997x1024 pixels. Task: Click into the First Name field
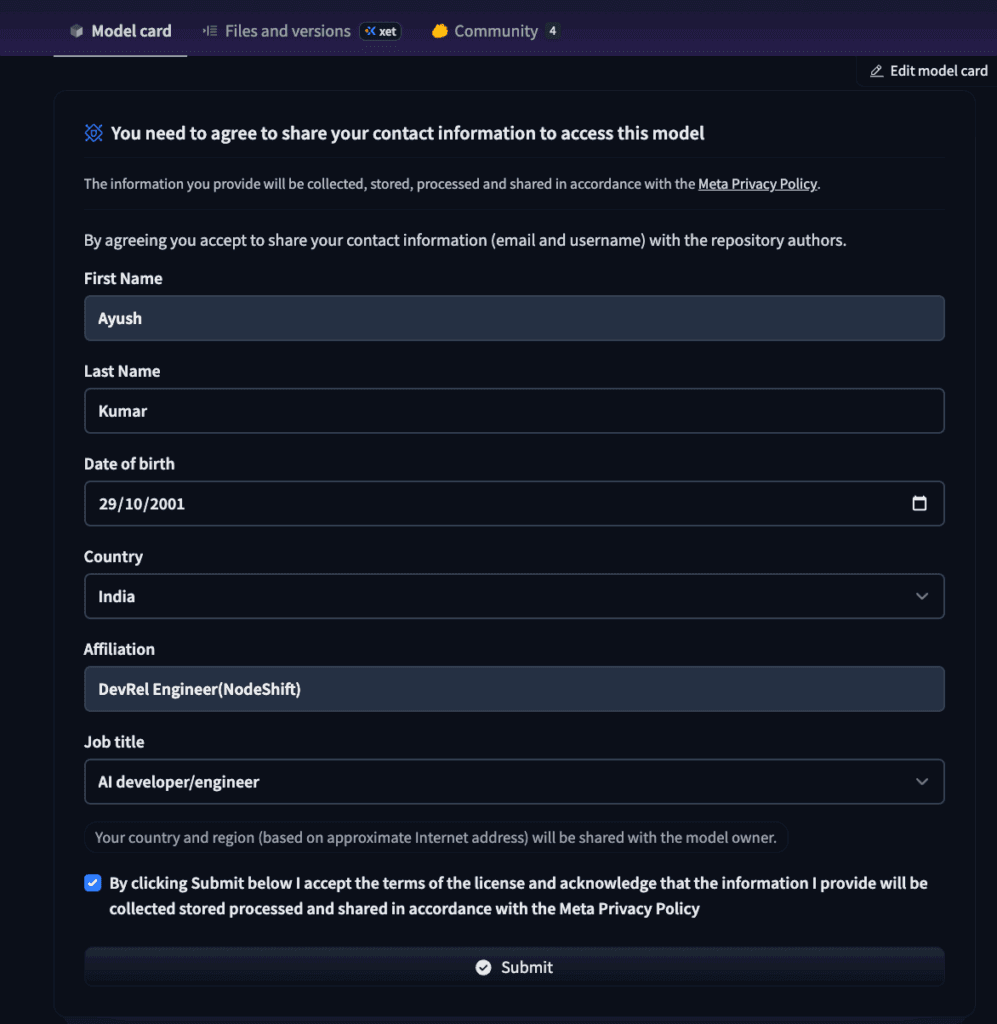[x=514, y=318]
